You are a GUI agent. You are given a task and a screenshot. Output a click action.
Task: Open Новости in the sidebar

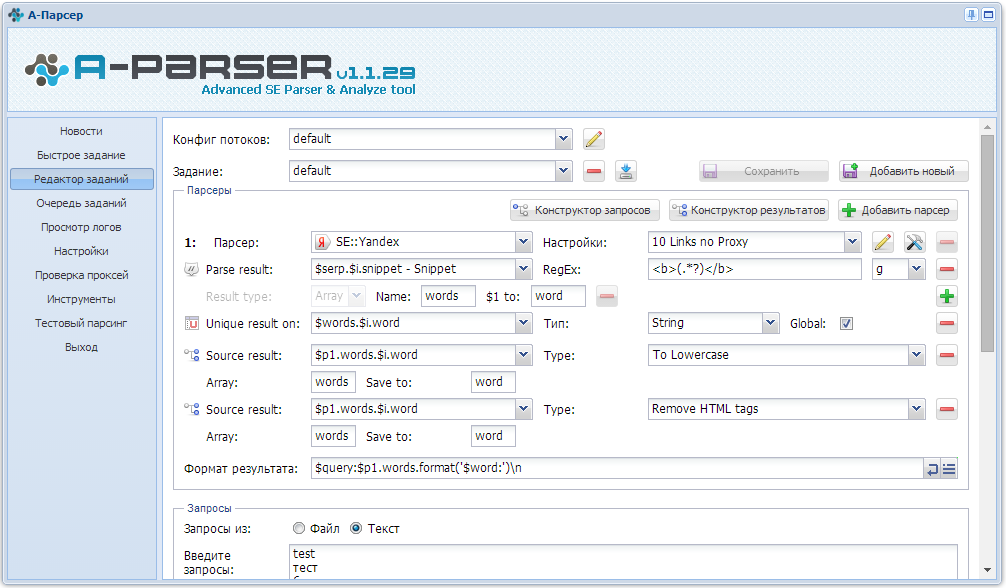pyautogui.click(x=81, y=131)
